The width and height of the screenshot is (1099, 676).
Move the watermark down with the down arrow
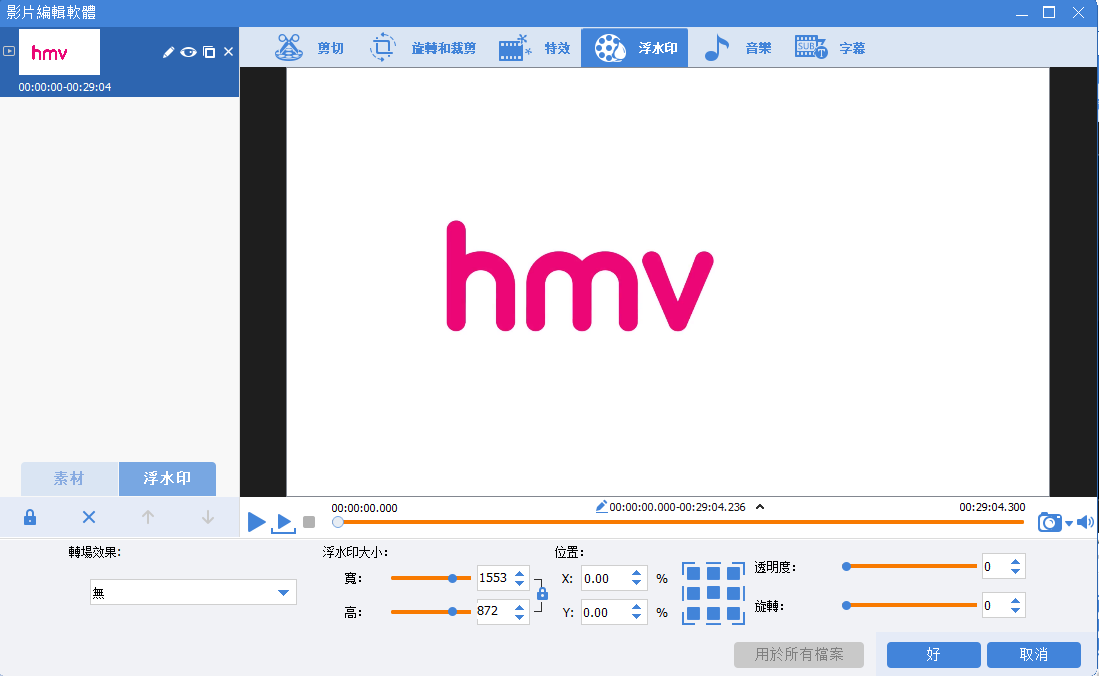point(207,518)
